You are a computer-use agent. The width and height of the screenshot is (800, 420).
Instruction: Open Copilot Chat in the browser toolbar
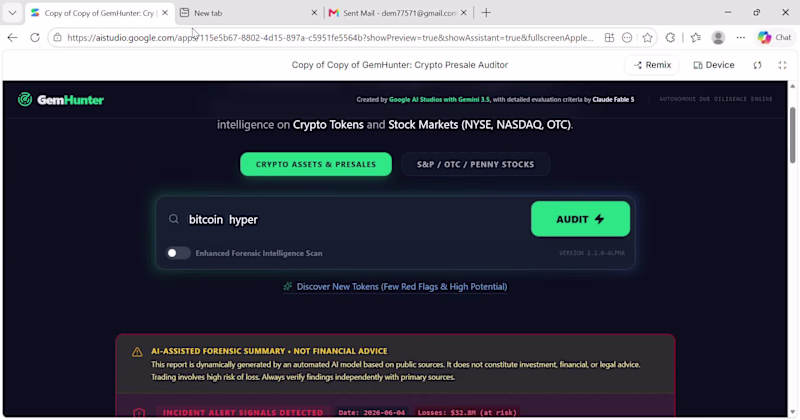774,37
